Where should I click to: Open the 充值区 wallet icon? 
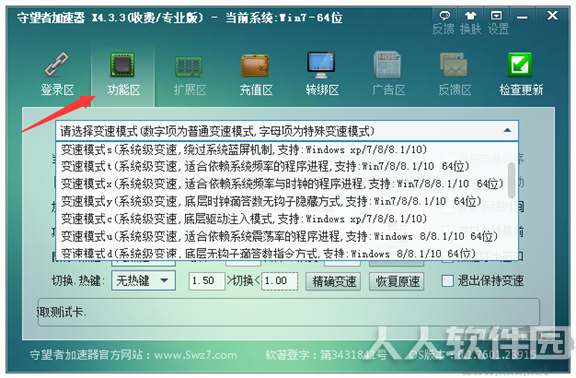(255, 65)
